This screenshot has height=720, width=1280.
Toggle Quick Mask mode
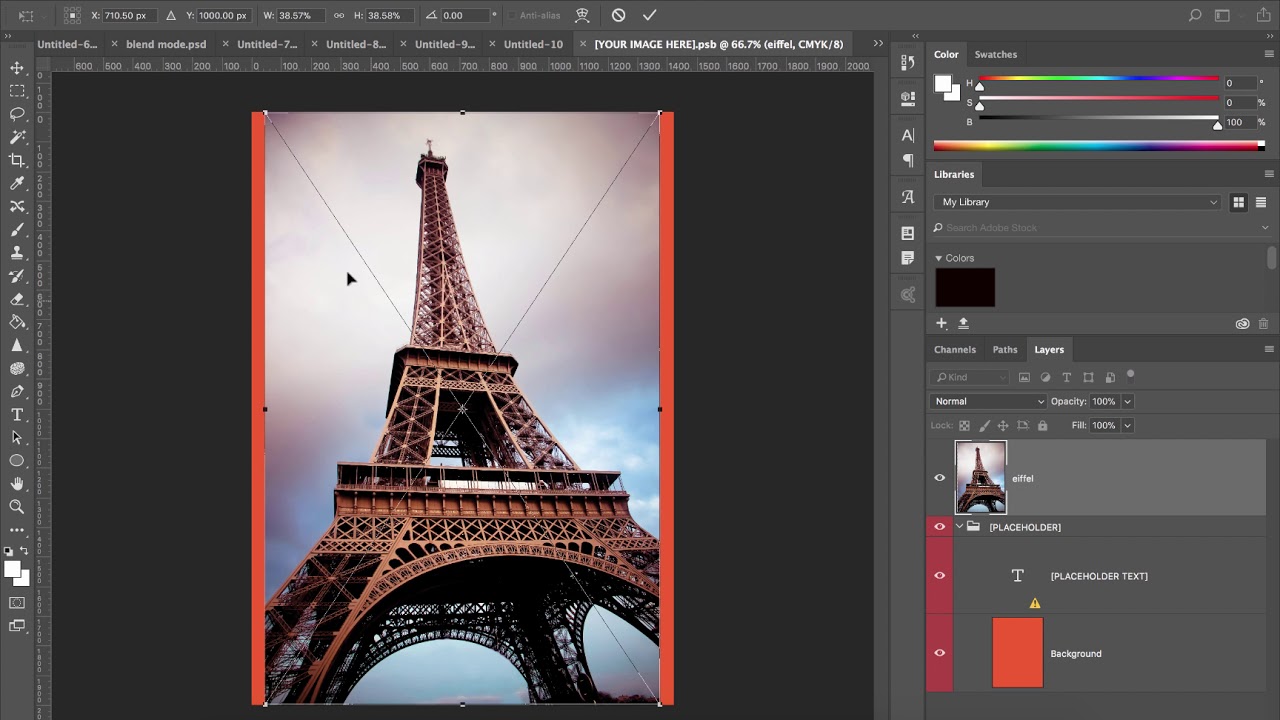click(x=17, y=603)
